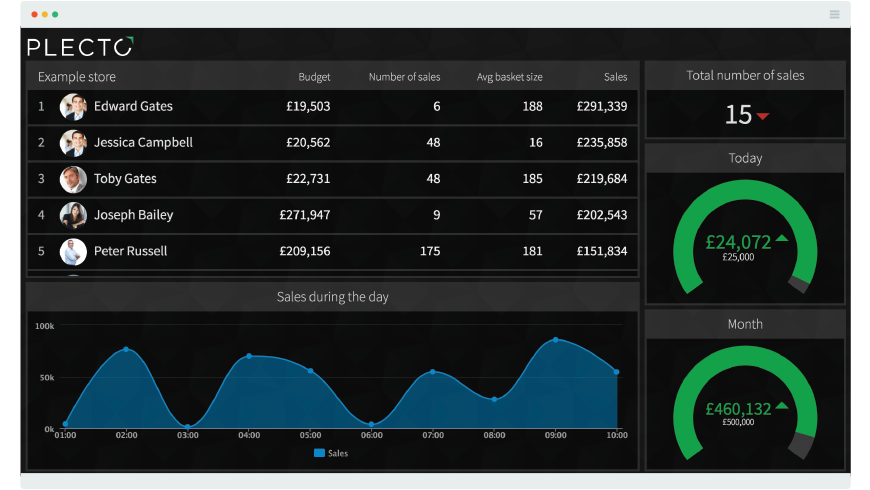Click the red down arrow beside 15
The width and height of the screenshot is (870, 490).
tap(763, 116)
